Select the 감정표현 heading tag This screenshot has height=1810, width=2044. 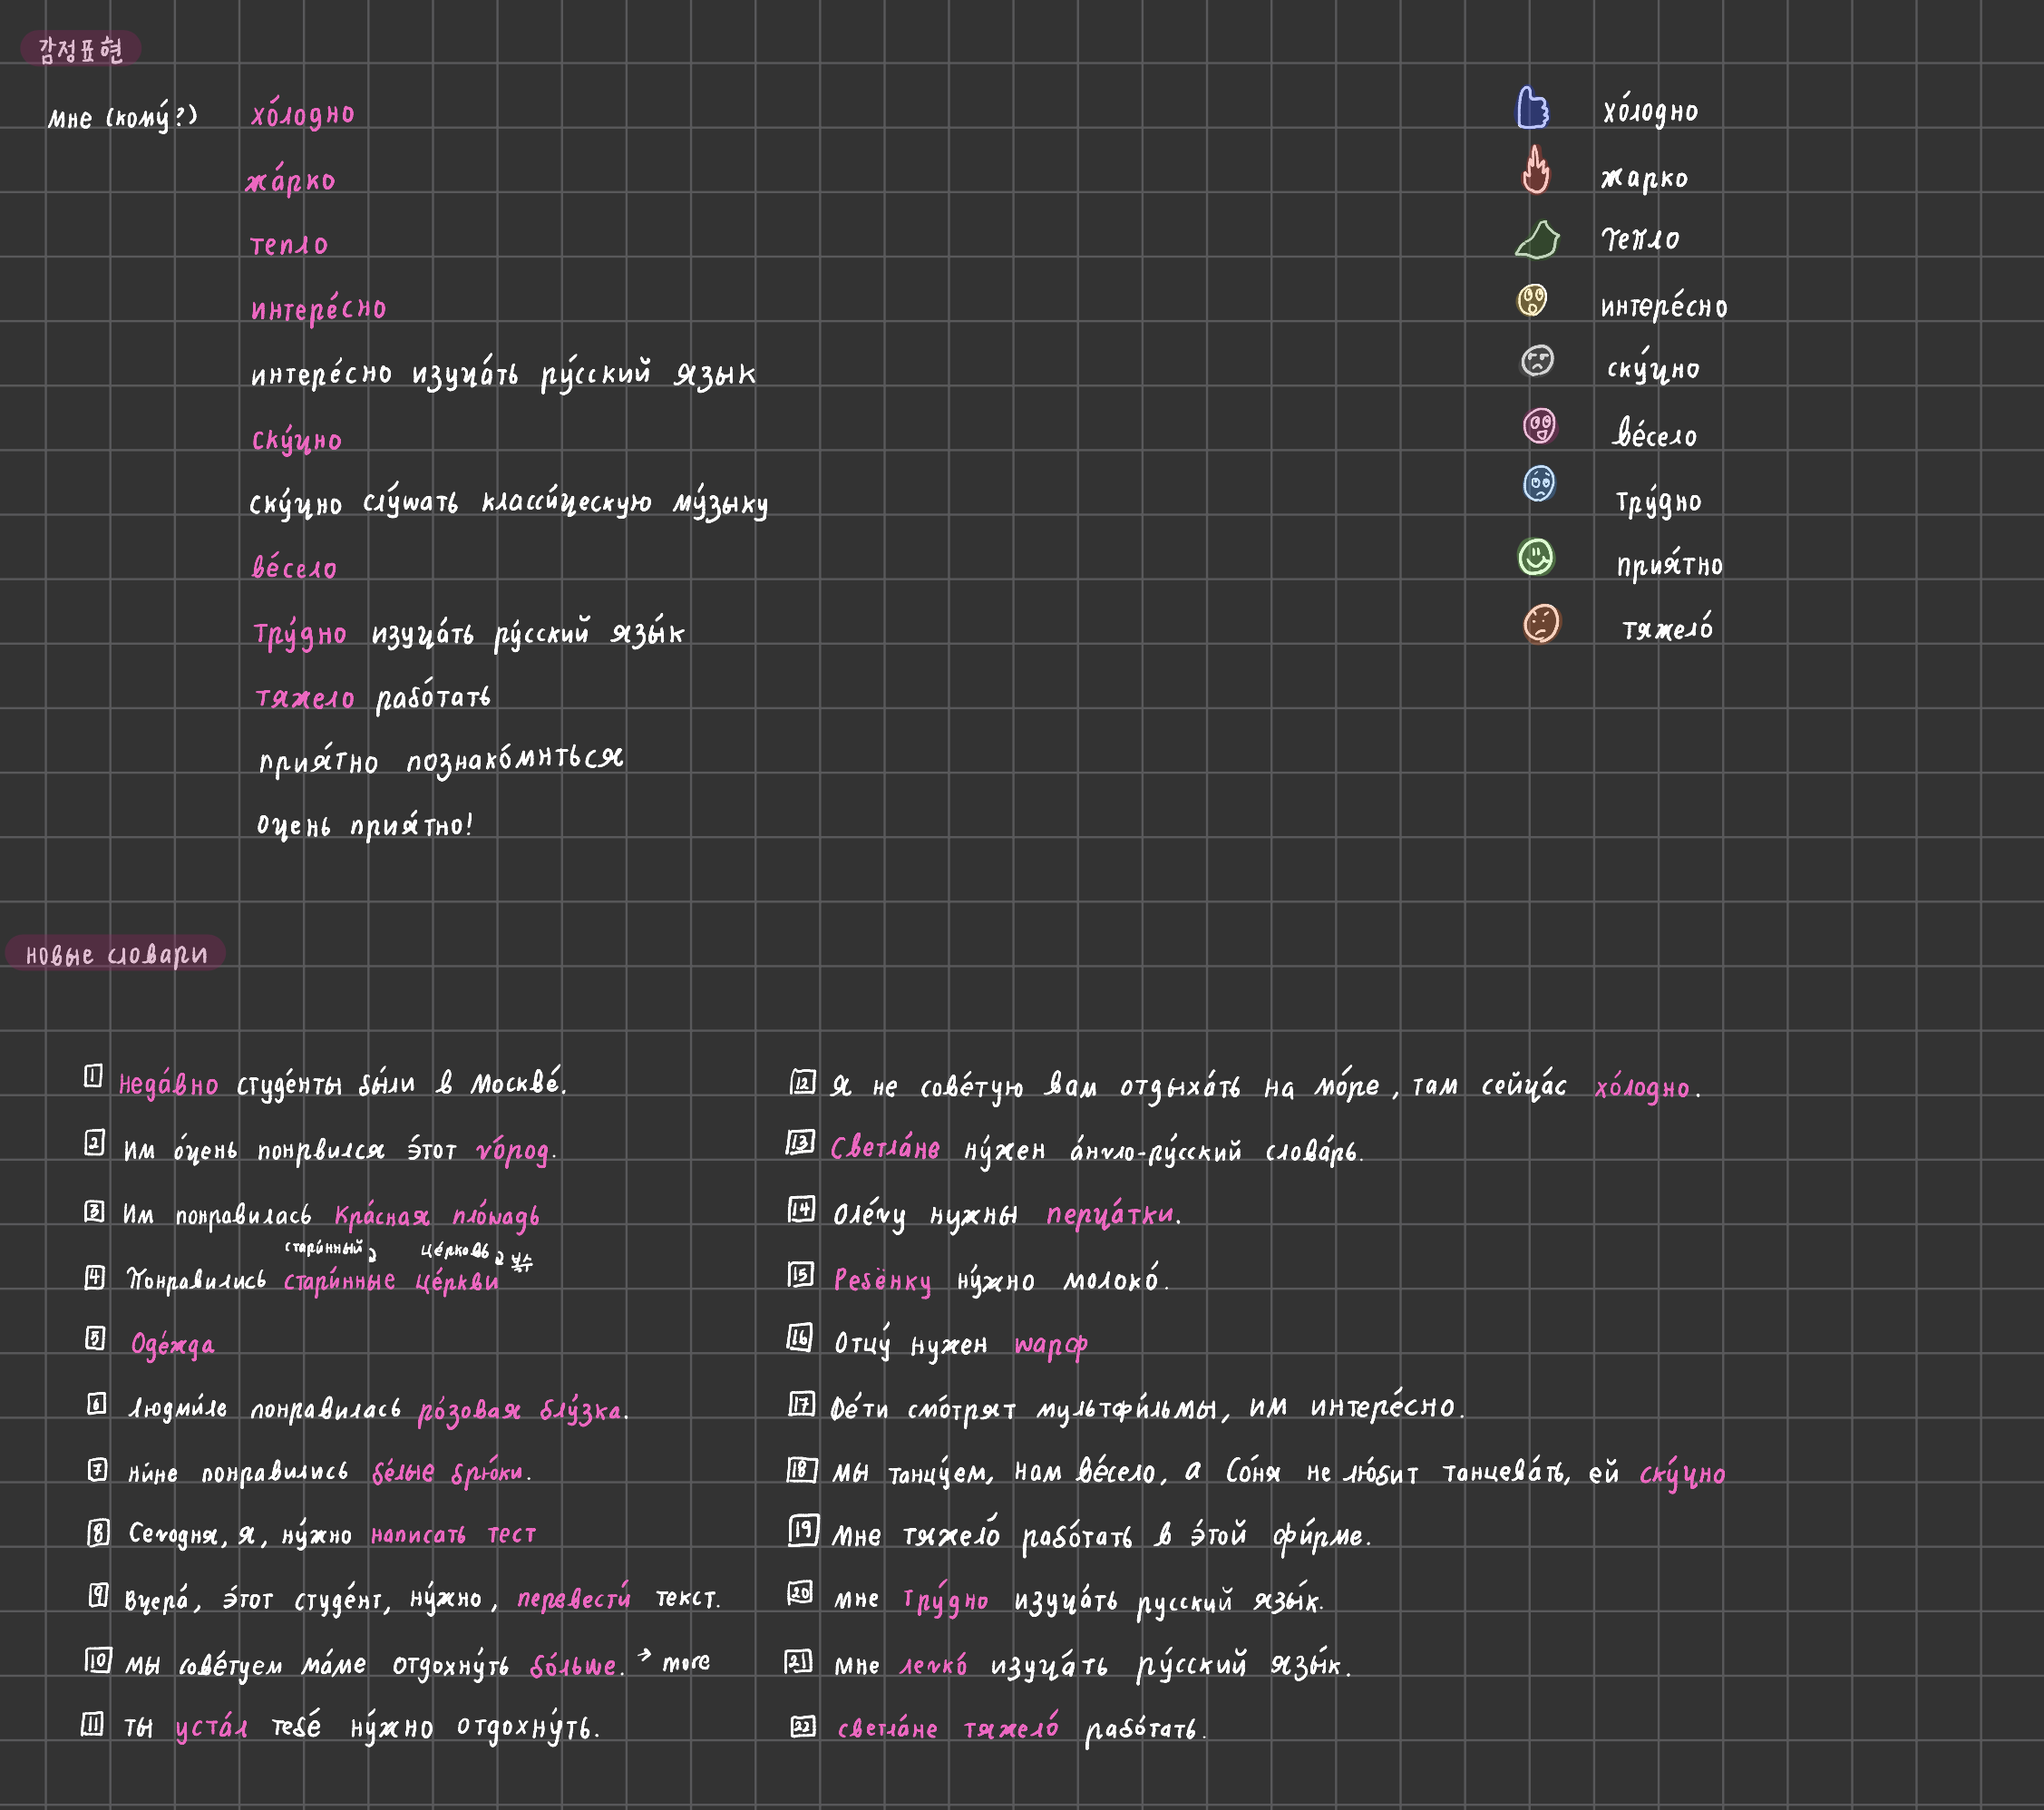(81, 49)
